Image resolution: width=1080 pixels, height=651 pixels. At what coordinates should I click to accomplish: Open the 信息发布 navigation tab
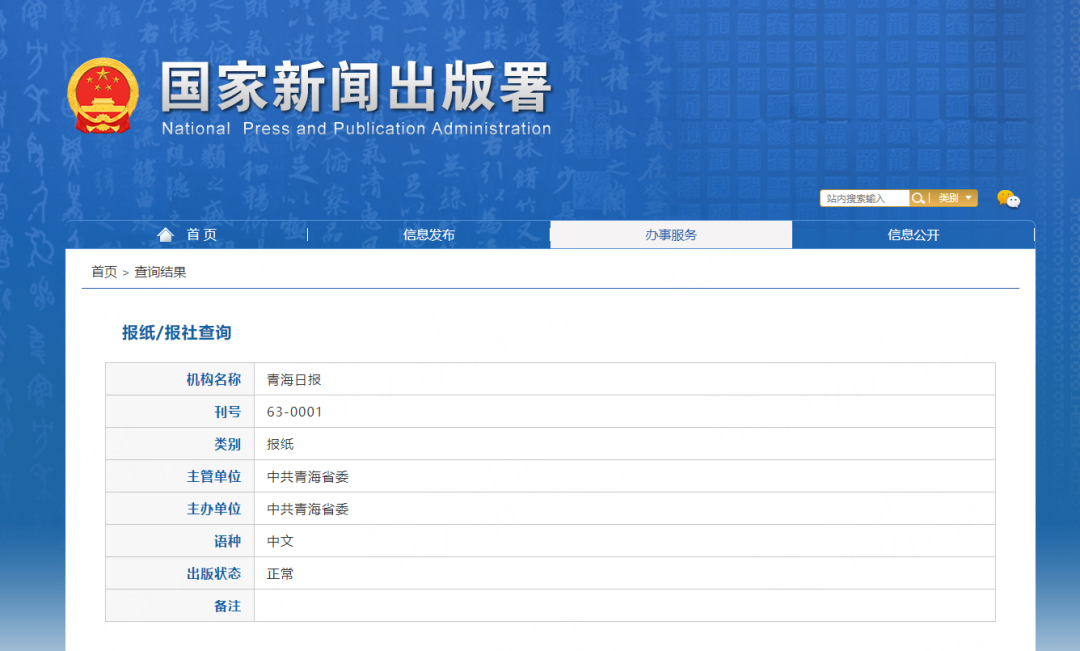[428, 235]
